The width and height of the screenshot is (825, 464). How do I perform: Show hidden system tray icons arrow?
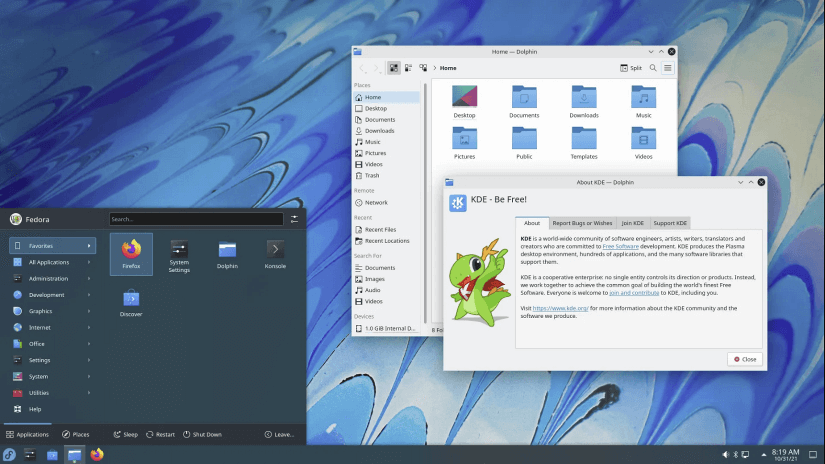pyautogui.click(x=763, y=455)
